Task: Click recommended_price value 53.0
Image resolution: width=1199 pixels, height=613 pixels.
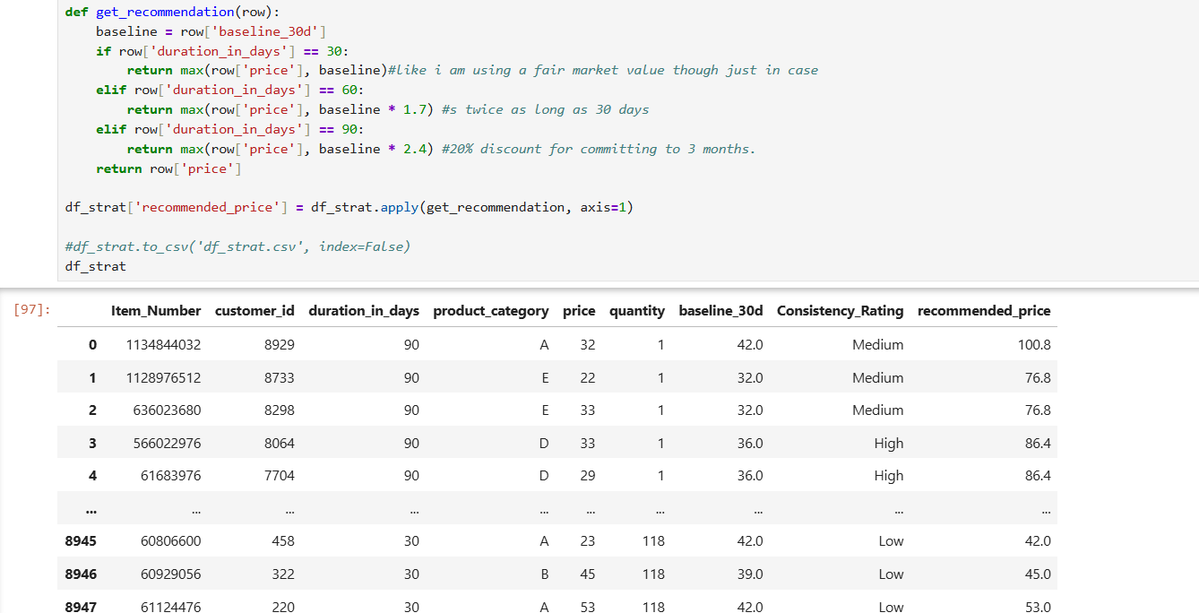Action: (x=1038, y=607)
